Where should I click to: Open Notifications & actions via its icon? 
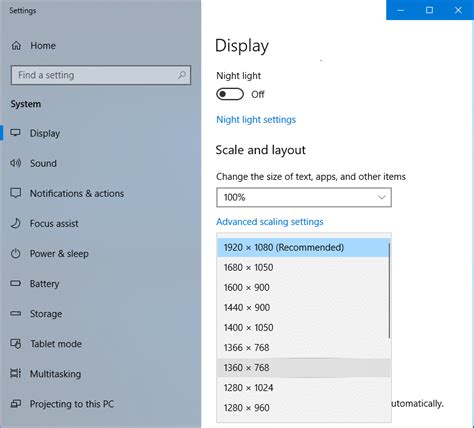tap(15, 193)
